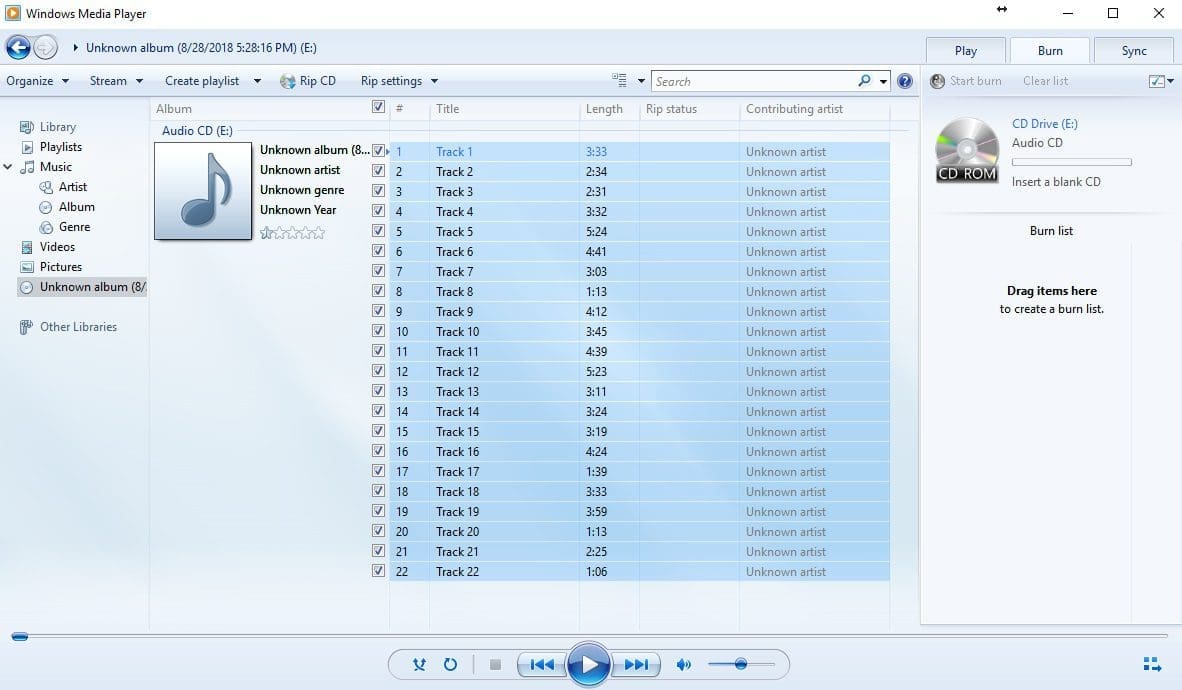
Task: Uncheck Track 22
Action: click(x=378, y=570)
